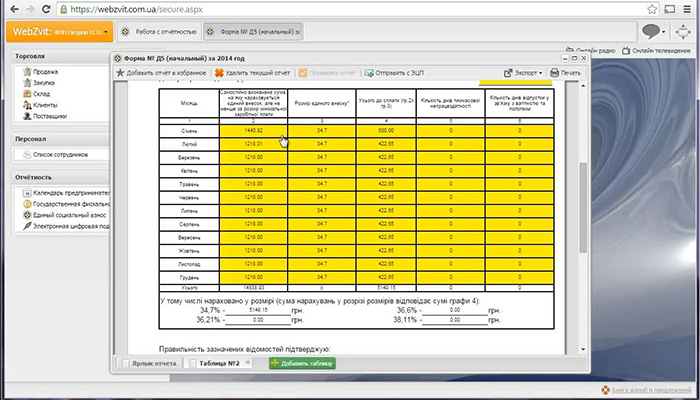The width and height of the screenshot is (700, 400).
Task: Click the Торговля section header
Action: 30,57
